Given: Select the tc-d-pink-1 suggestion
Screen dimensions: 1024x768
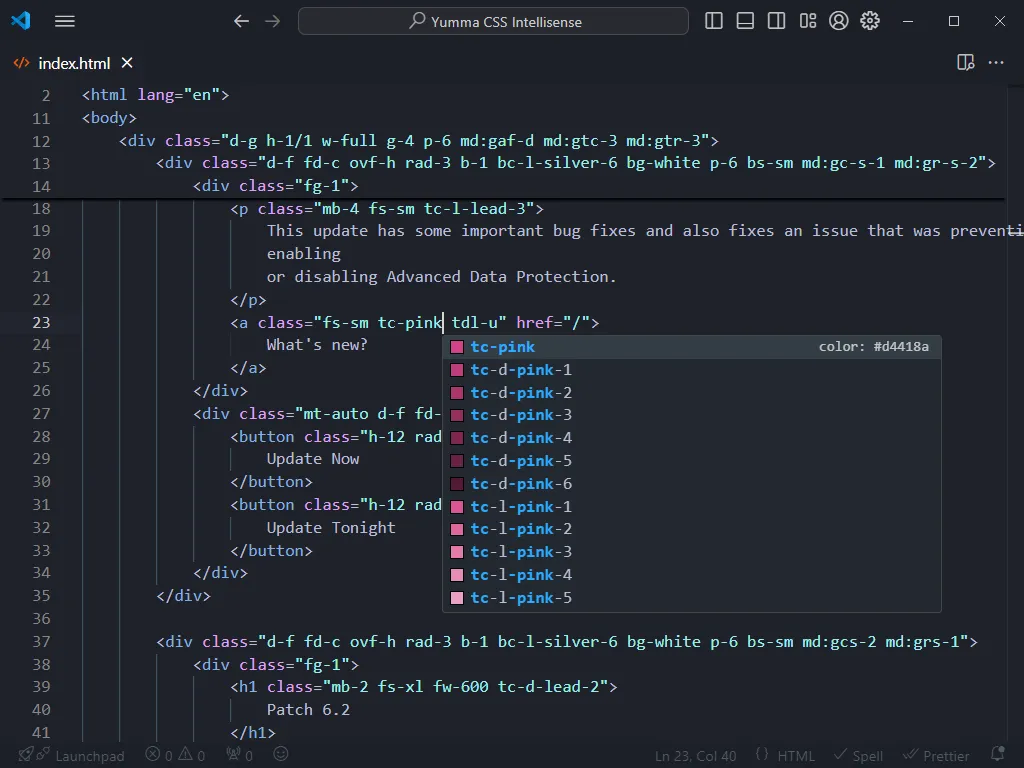Looking at the screenshot, I should tap(692, 370).
